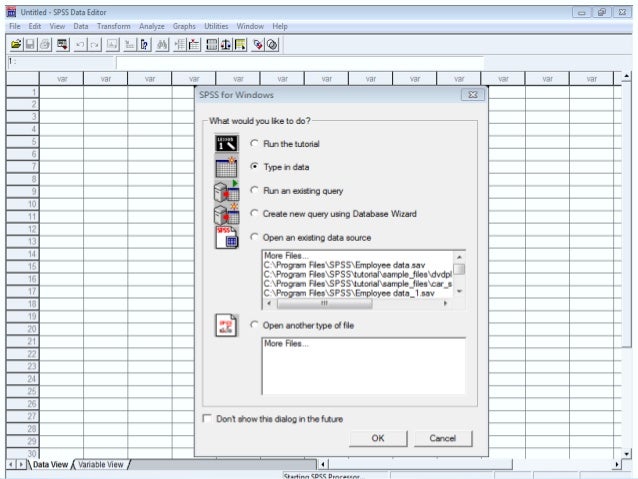Open the Edit menu
Image resolution: width=638 pixels, height=479 pixels.
pyautogui.click(x=35, y=26)
